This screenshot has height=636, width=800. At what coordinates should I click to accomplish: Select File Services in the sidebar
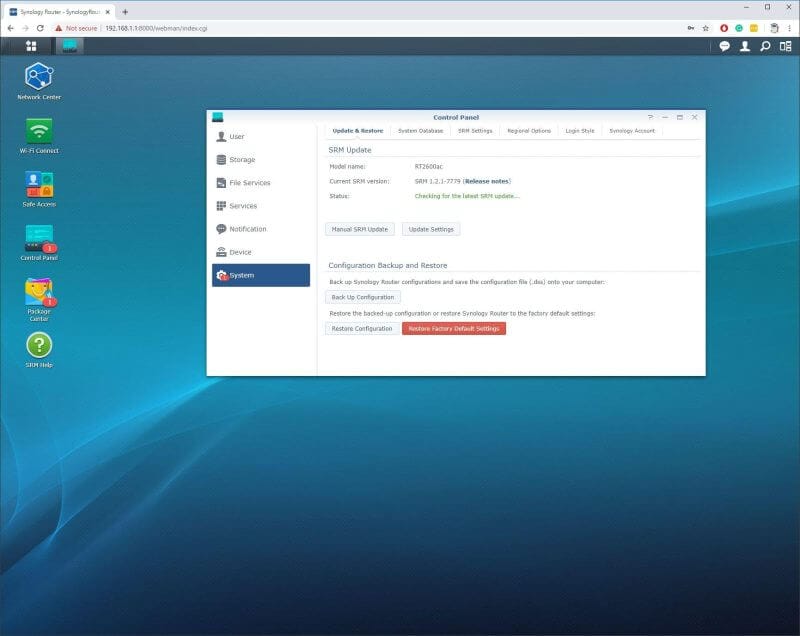[249, 182]
